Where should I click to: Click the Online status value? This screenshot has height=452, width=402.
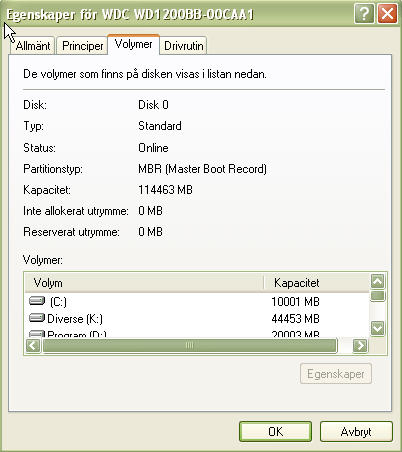click(153, 148)
